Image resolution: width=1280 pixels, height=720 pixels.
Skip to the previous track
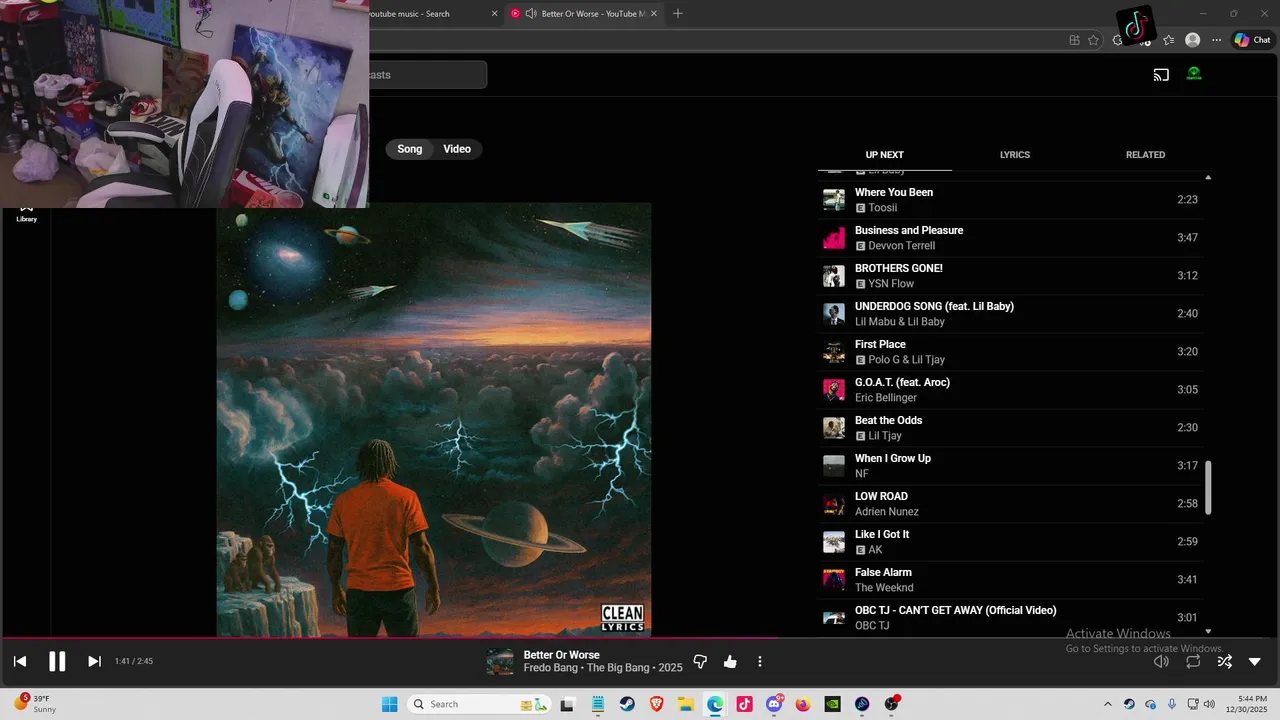20,661
